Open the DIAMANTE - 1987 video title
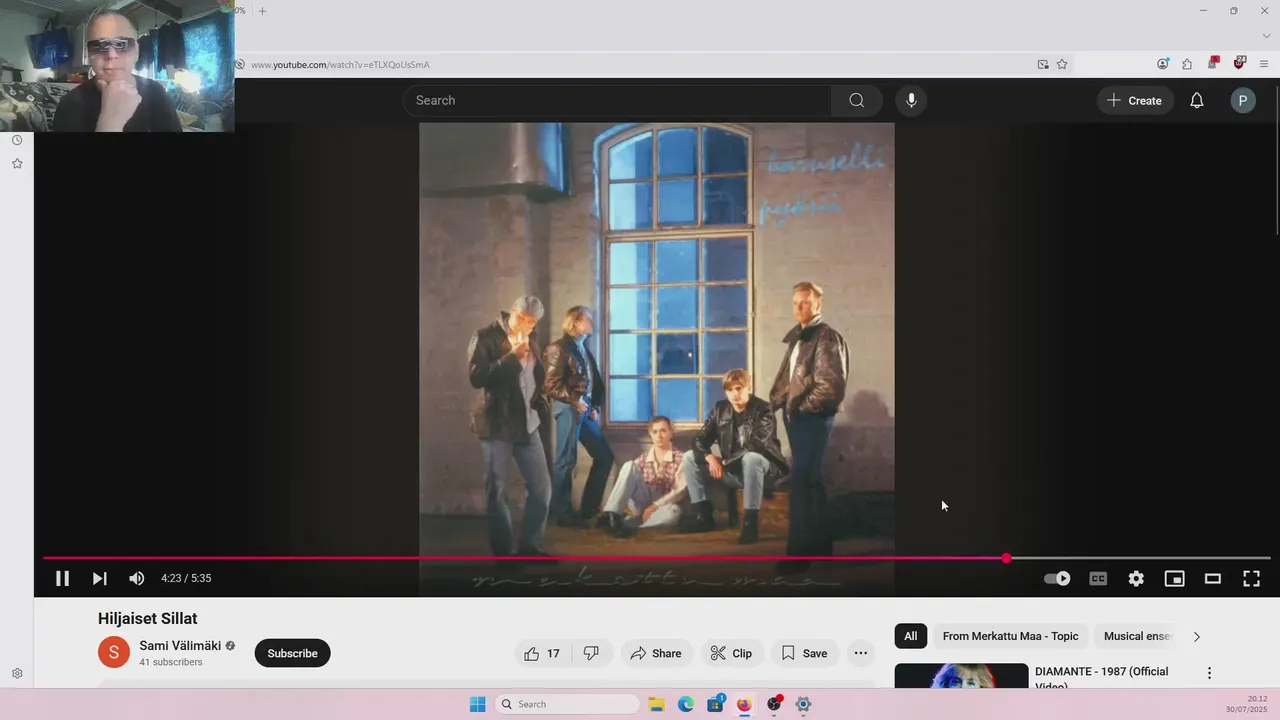Viewport: 1280px width, 720px height. (x=1101, y=678)
